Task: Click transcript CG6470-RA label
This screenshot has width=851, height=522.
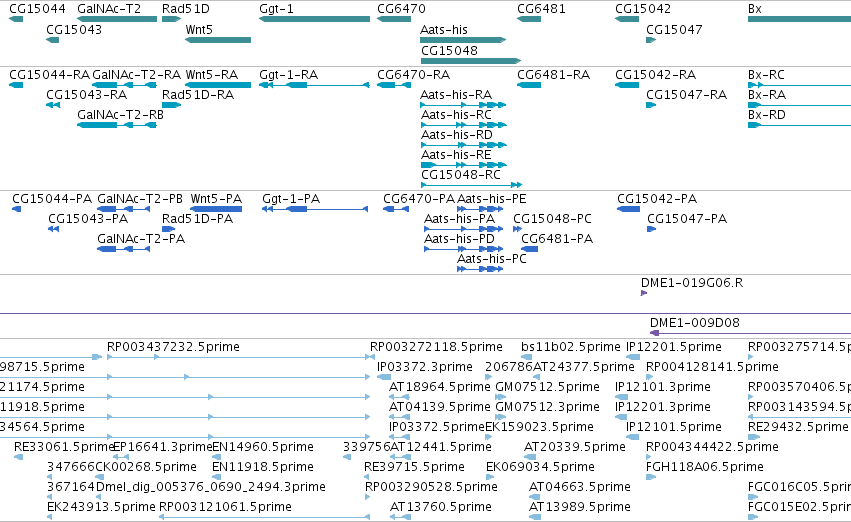Action: [x=414, y=74]
